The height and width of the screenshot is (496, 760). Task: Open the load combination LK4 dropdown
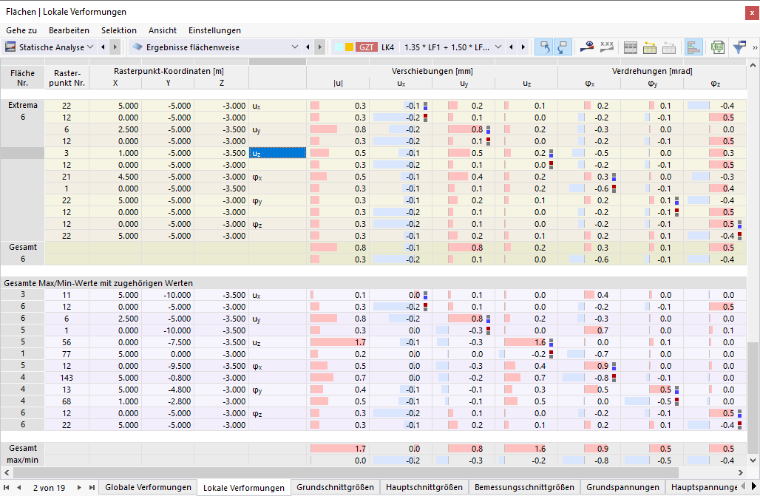498,47
